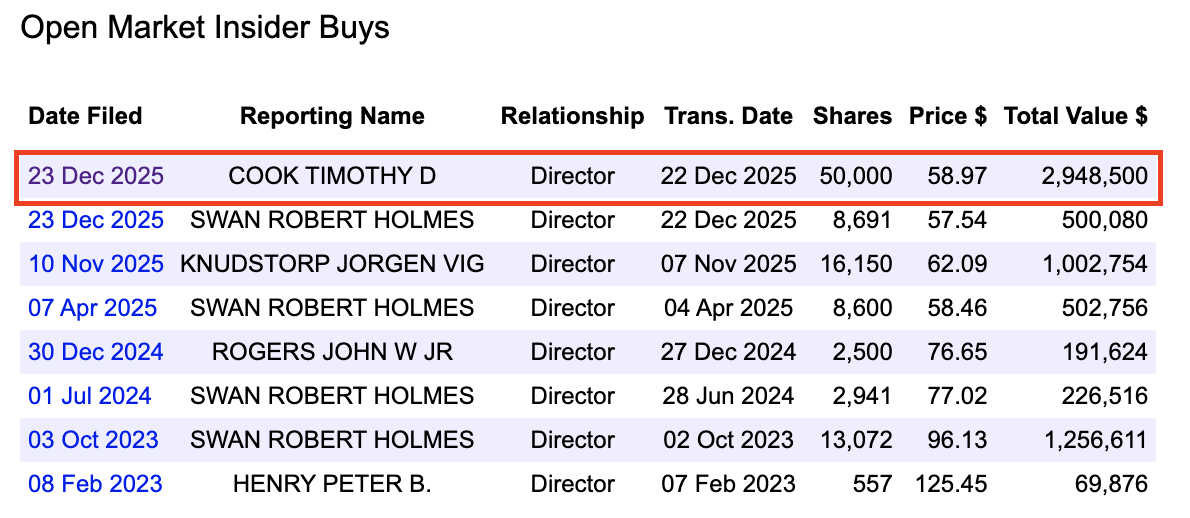This screenshot has height=518, width=1190.
Task: Click the 10 Nov 2025 filing date link
Action: tap(96, 264)
